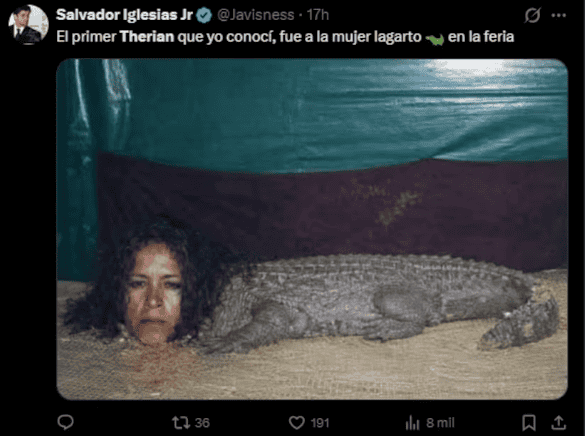This screenshot has width=585, height=436.
Task: Click the 17h timestamp
Action: pos(317,15)
